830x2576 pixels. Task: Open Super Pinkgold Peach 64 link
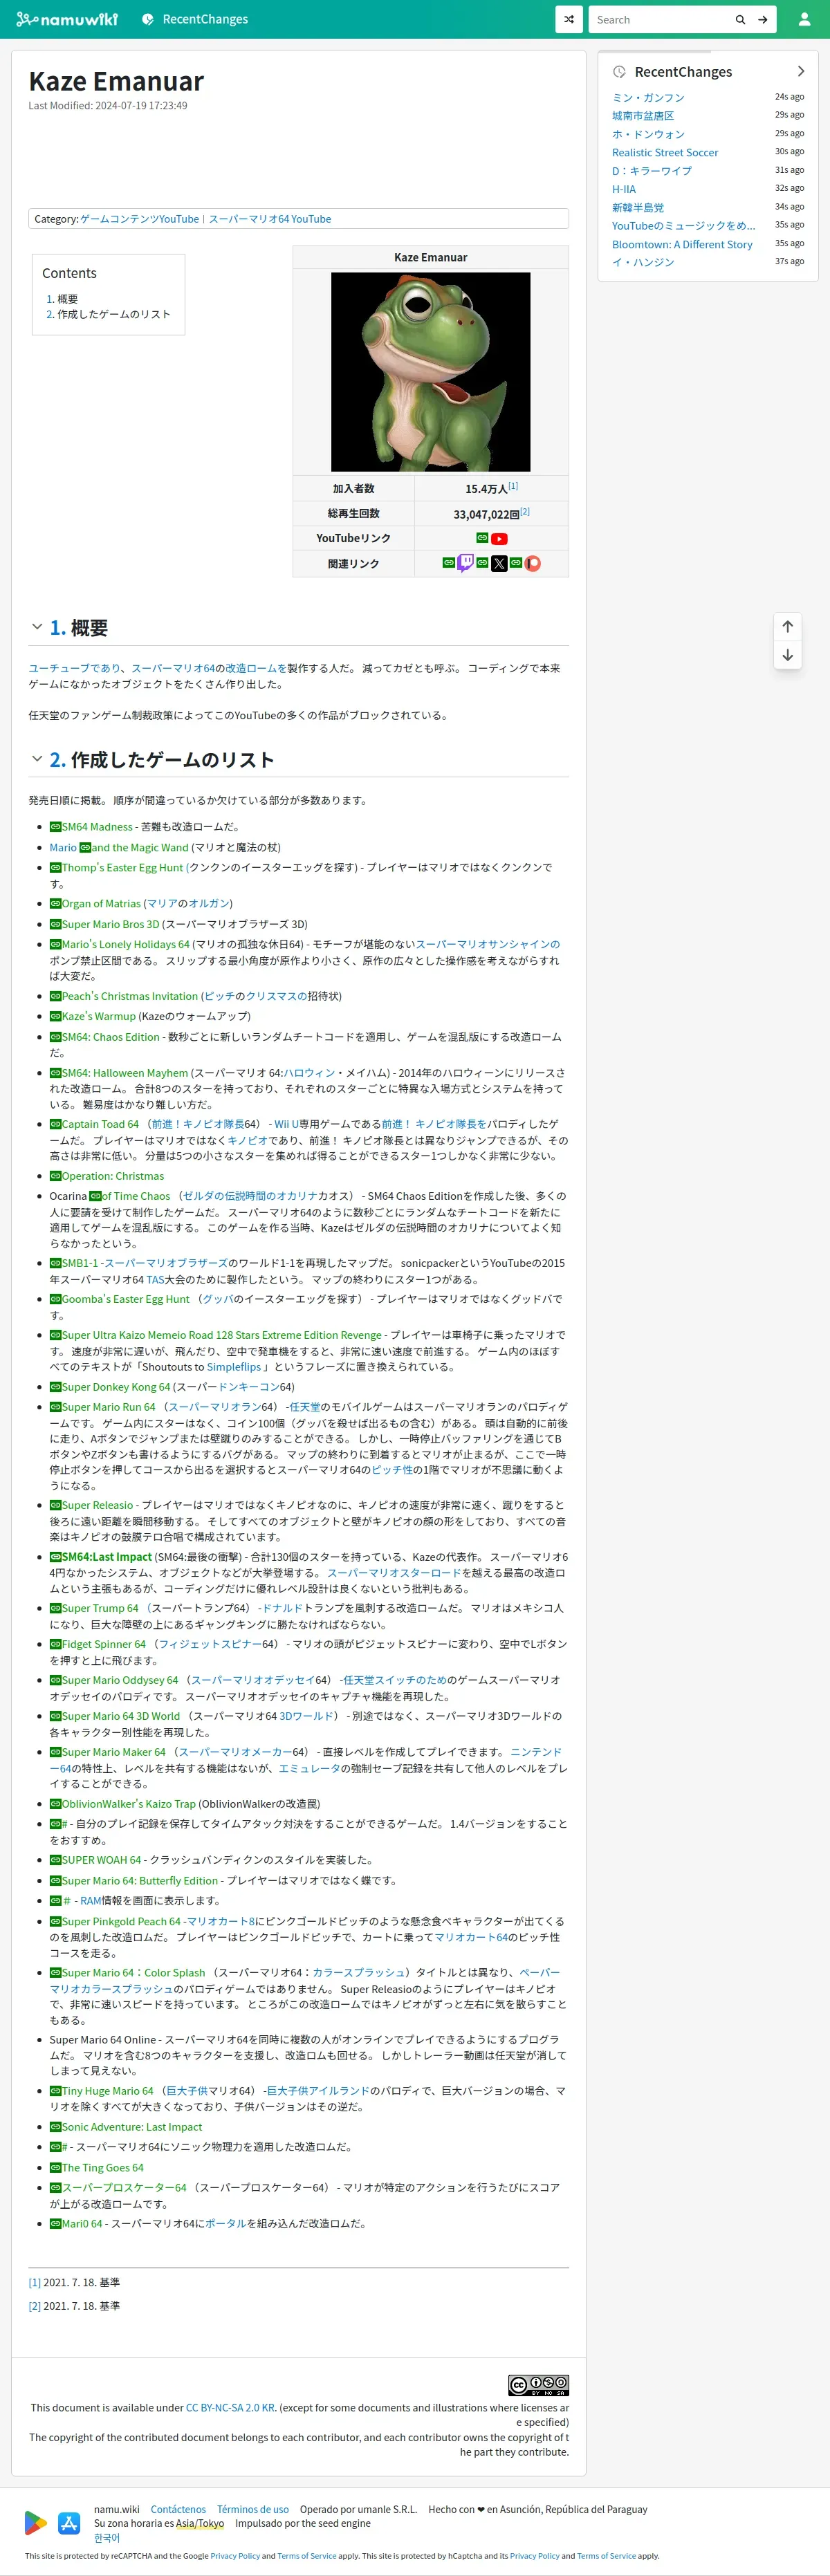(x=115, y=1922)
